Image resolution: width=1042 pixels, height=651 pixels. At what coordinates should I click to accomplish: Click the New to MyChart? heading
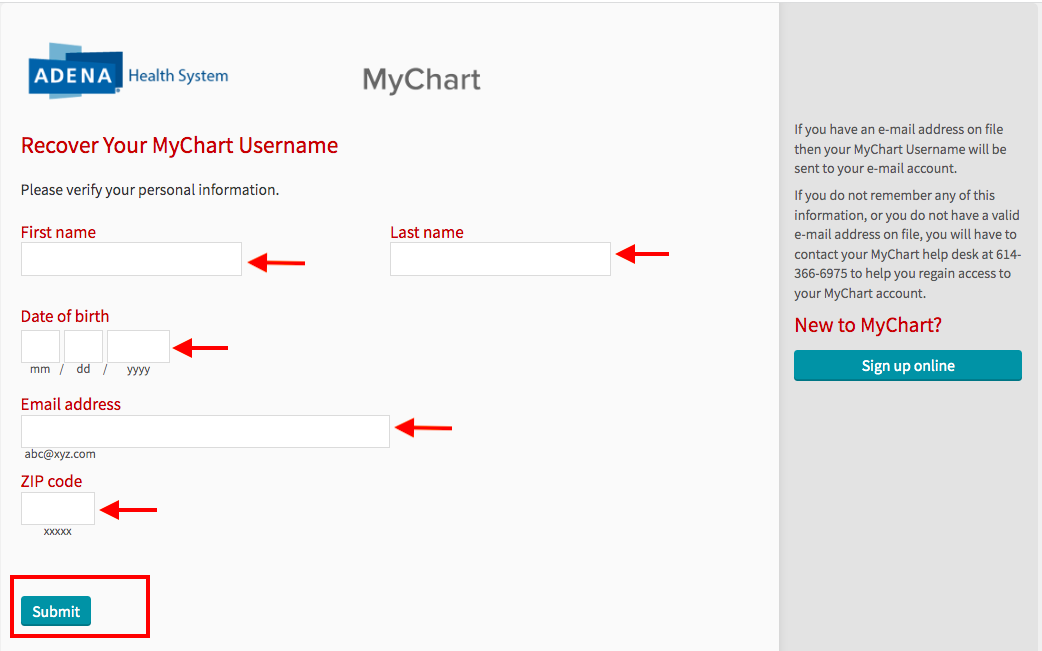[x=867, y=325]
